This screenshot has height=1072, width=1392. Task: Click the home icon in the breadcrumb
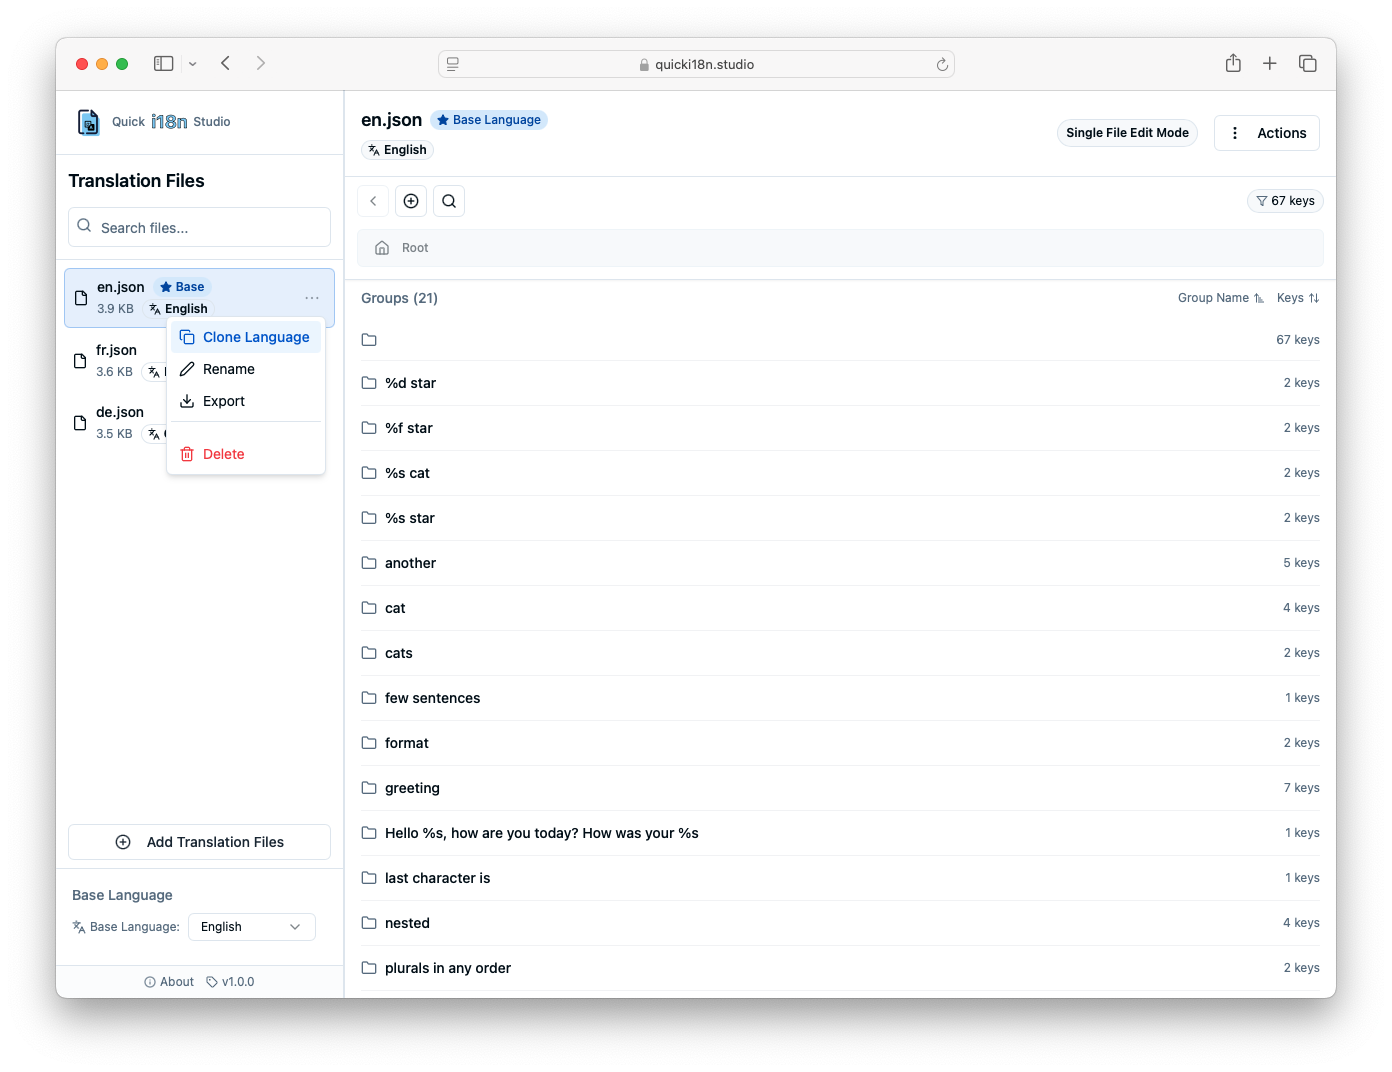click(382, 247)
